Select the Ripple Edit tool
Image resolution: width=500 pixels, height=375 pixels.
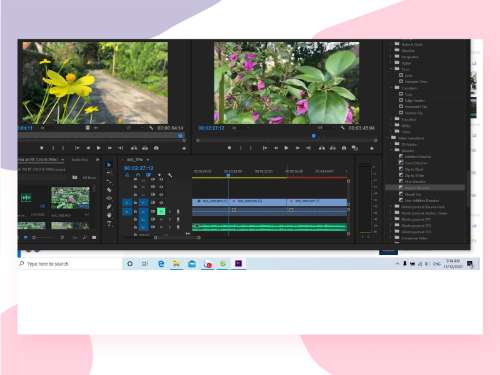tap(109, 181)
